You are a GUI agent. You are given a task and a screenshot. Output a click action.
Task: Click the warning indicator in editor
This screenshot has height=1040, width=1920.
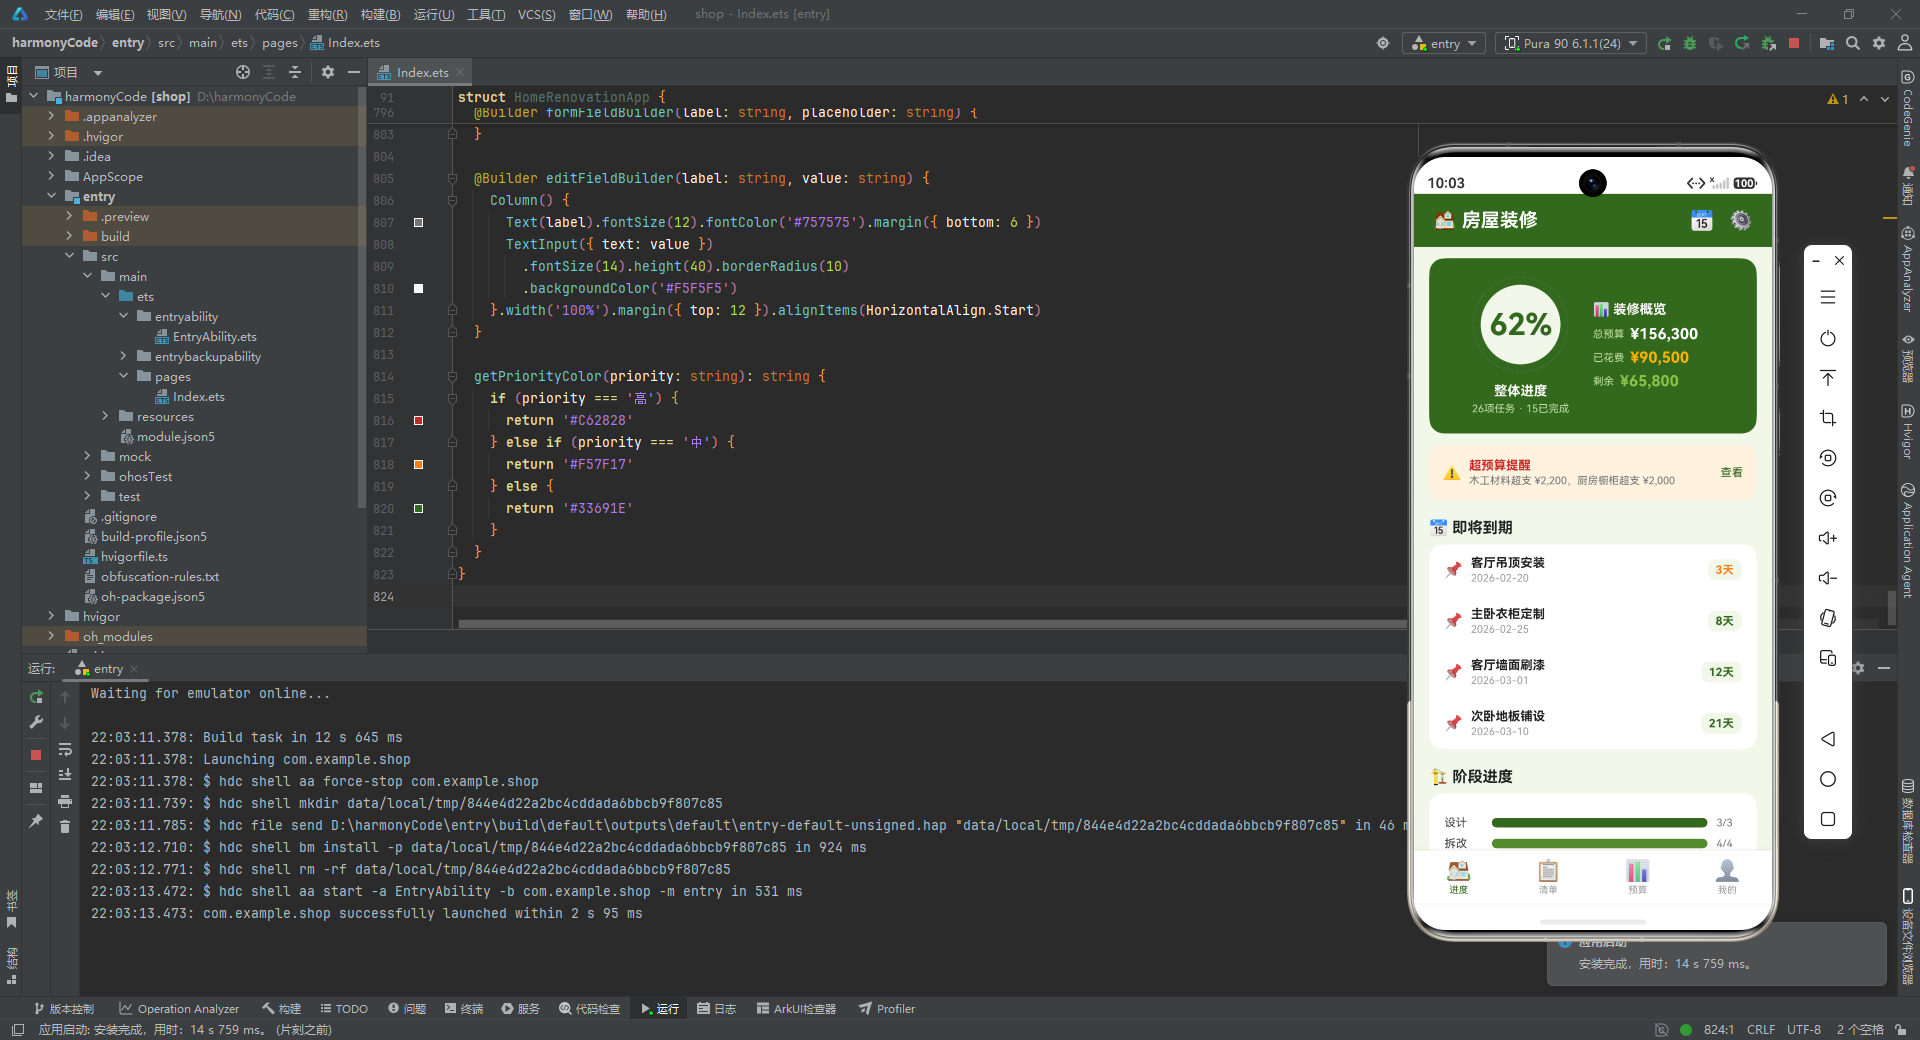pyautogui.click(x=1838, y=99)
